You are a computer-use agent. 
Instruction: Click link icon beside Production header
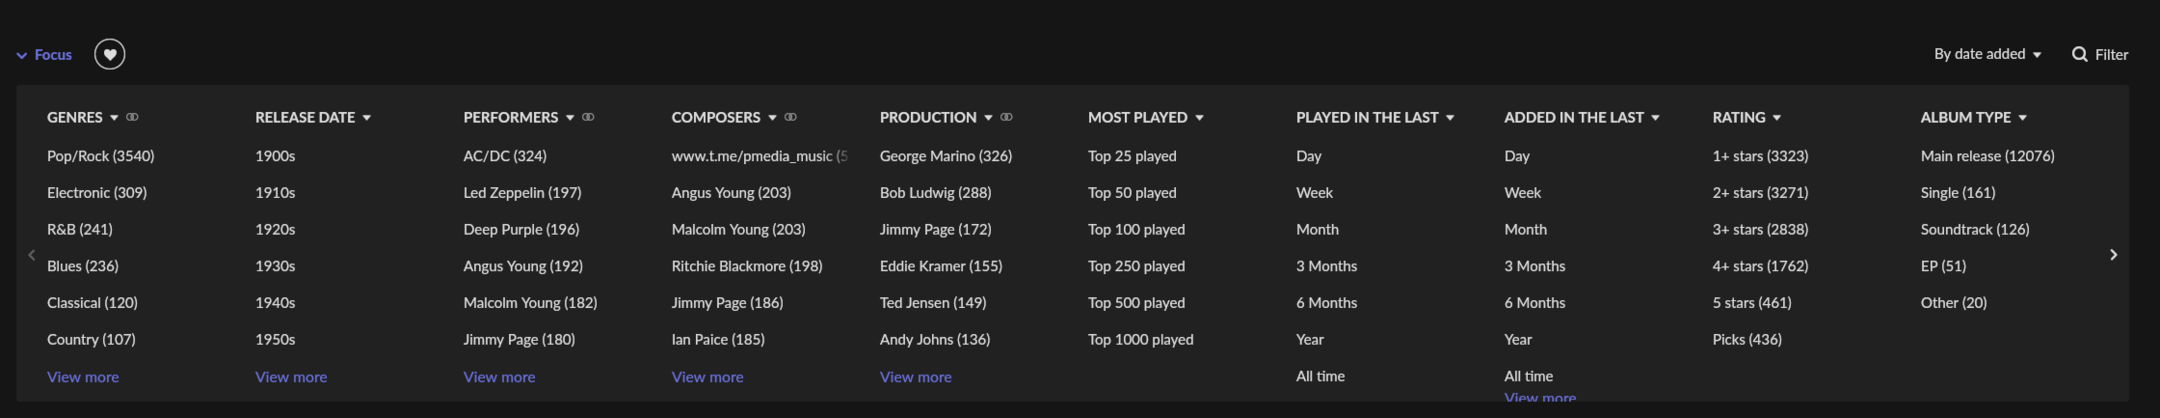coord(1006,117)
